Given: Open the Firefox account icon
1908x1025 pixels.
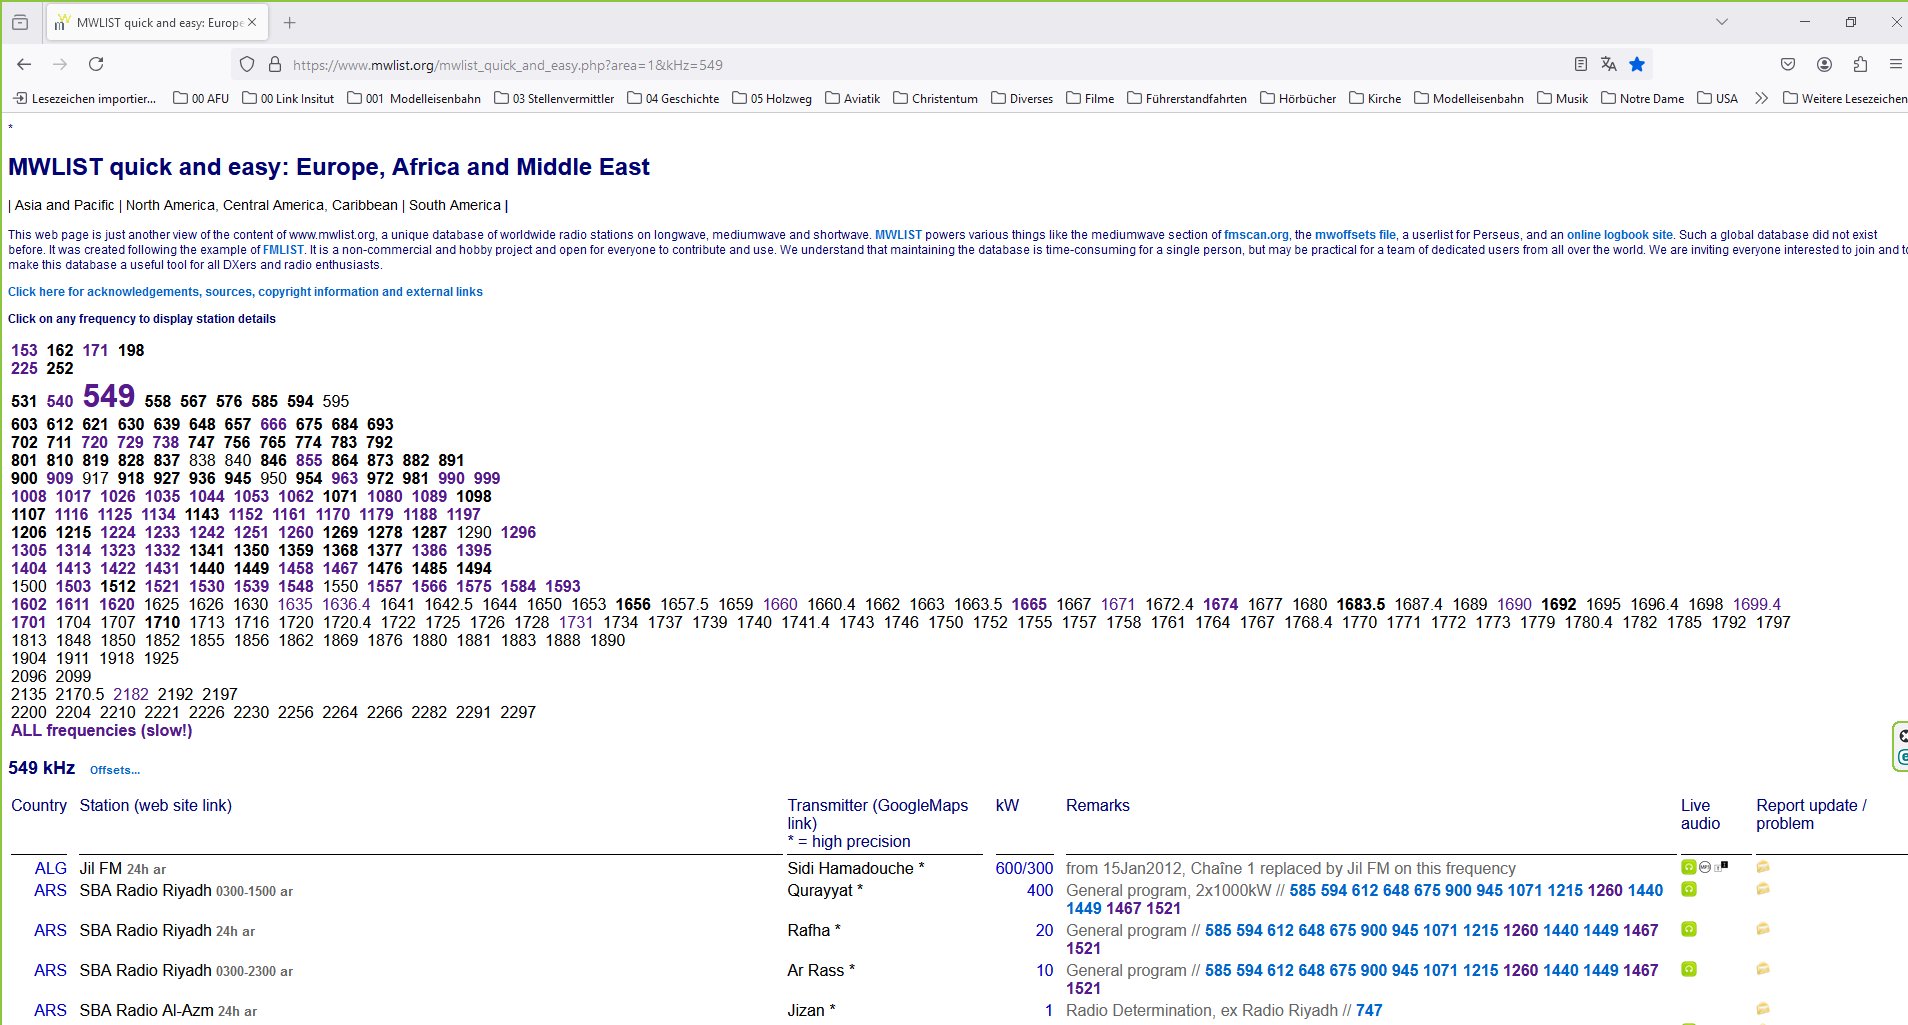Looking at the screenshot, I should 1824,64.
